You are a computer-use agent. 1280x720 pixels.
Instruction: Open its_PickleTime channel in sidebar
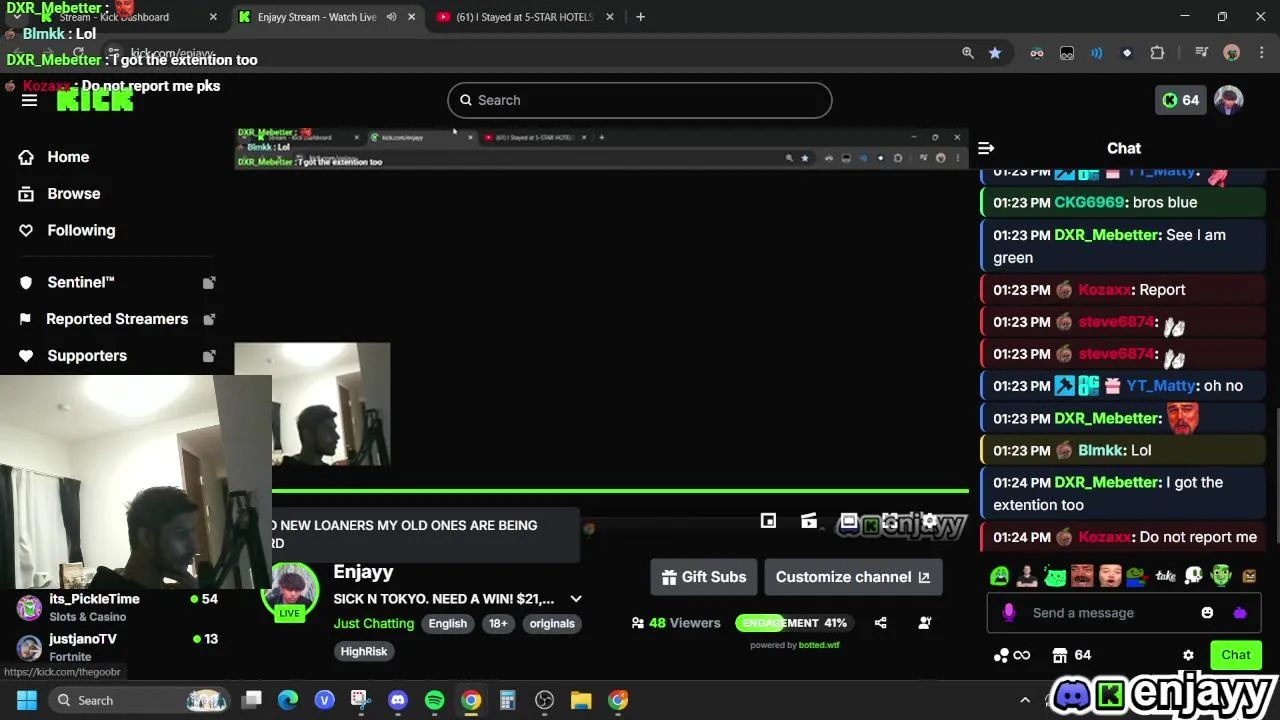tap(117, 607)
